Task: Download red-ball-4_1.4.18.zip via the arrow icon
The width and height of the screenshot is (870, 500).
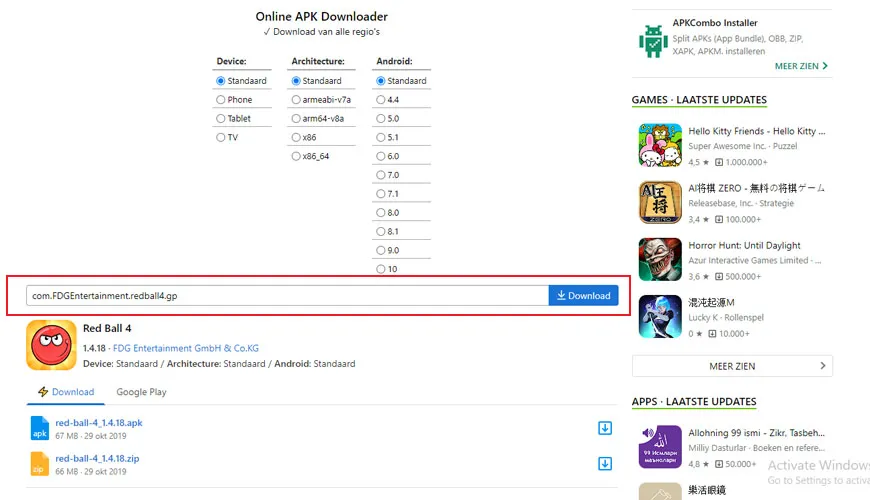Action: pos(605,463)
